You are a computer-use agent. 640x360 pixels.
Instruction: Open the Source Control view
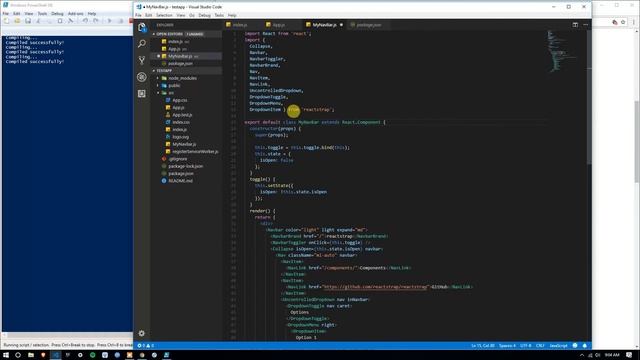[x=142, y=60]
